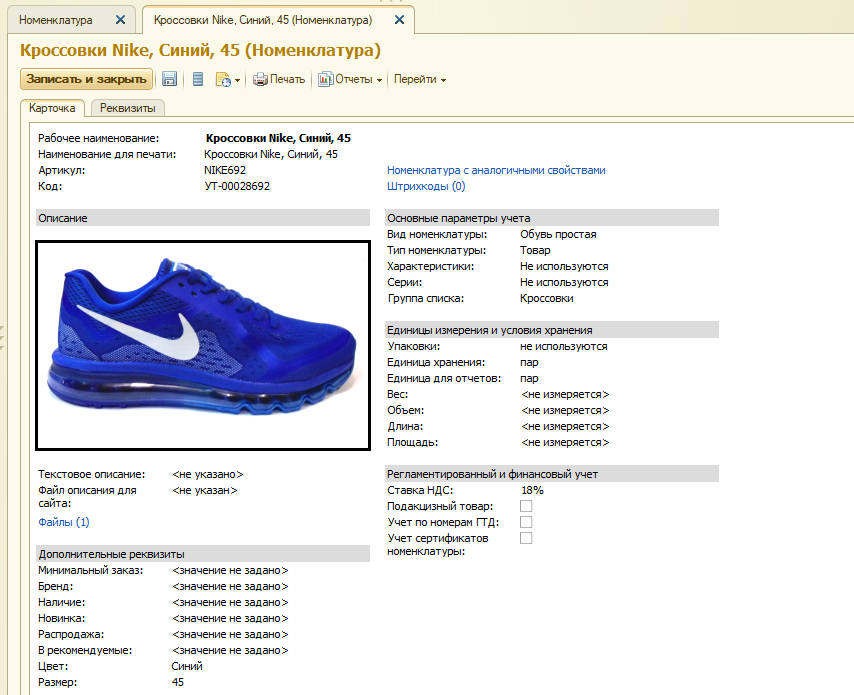Close the Номенклатура tab with its X
854x695 pixels.
(x=120, y=20)
